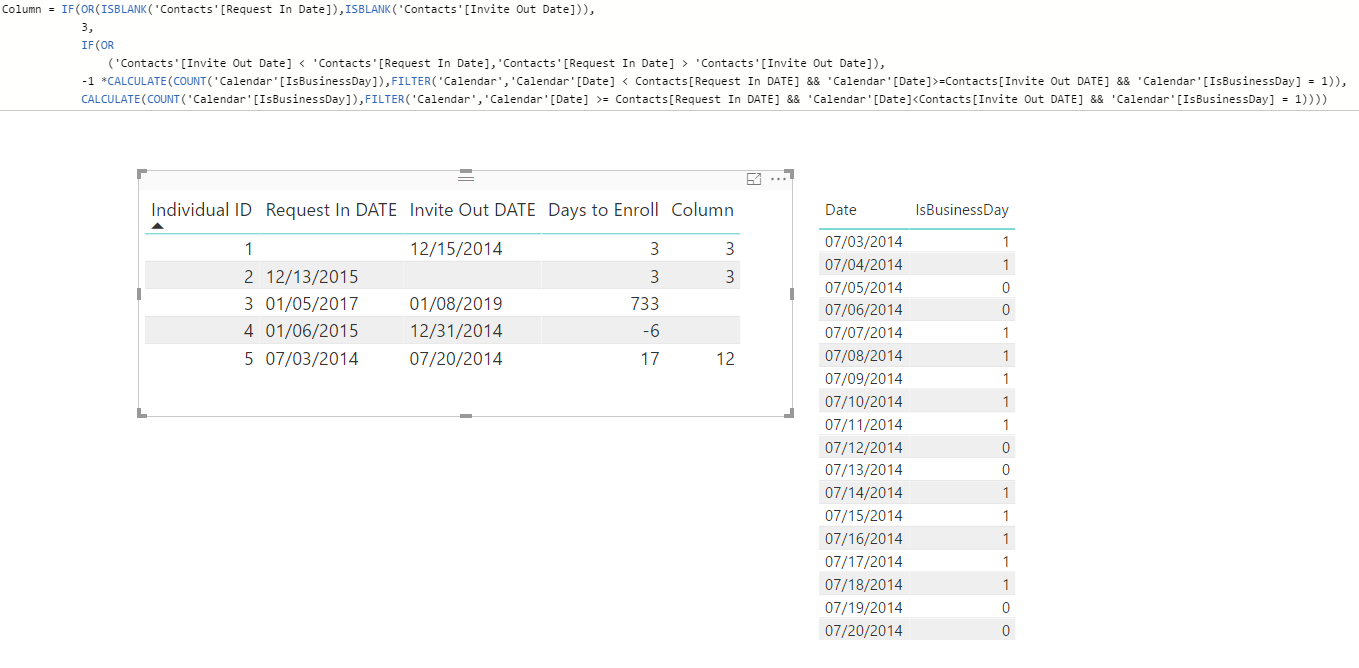Select IsBusinessDay value for 07/13/2014
The height and width of the screenshot is (668, 1359).
click(1005, 470)
